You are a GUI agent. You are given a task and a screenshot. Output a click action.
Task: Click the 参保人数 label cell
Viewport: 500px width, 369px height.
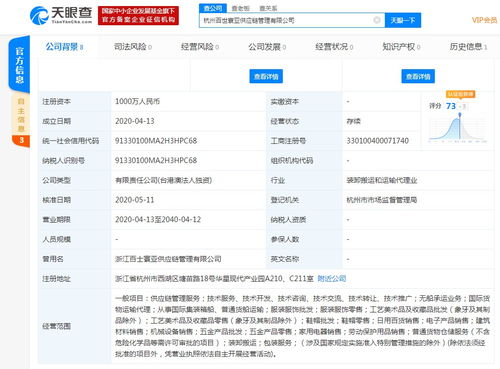click(304, 239)
